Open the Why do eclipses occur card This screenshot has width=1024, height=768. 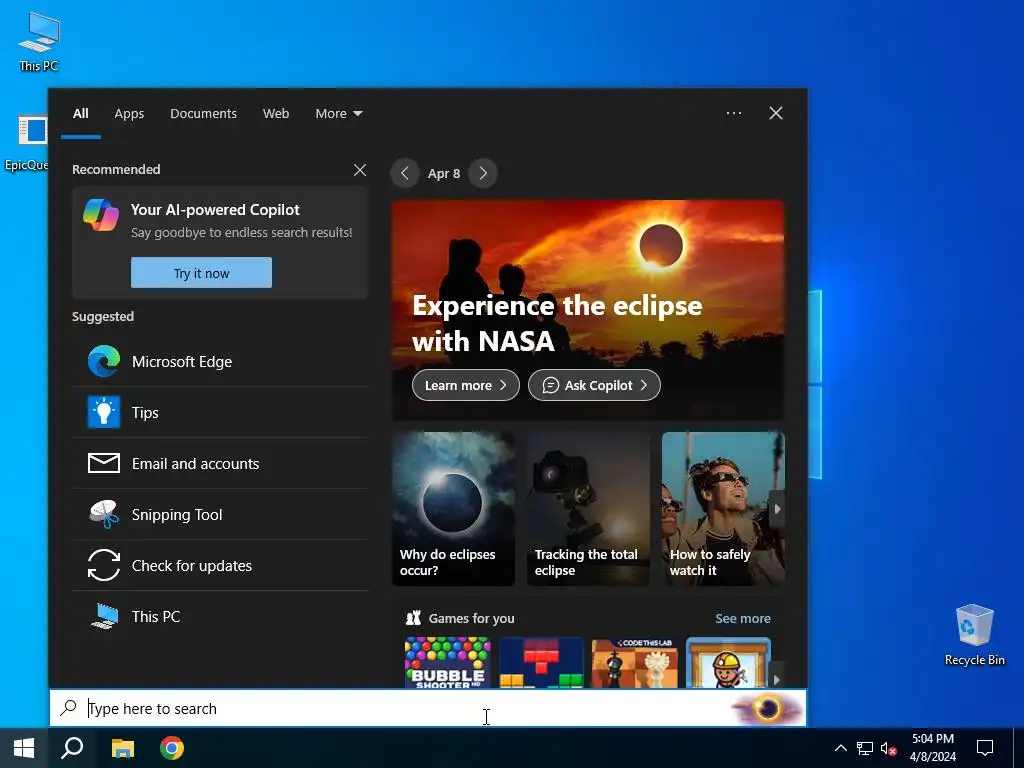[x=453, y=509]
